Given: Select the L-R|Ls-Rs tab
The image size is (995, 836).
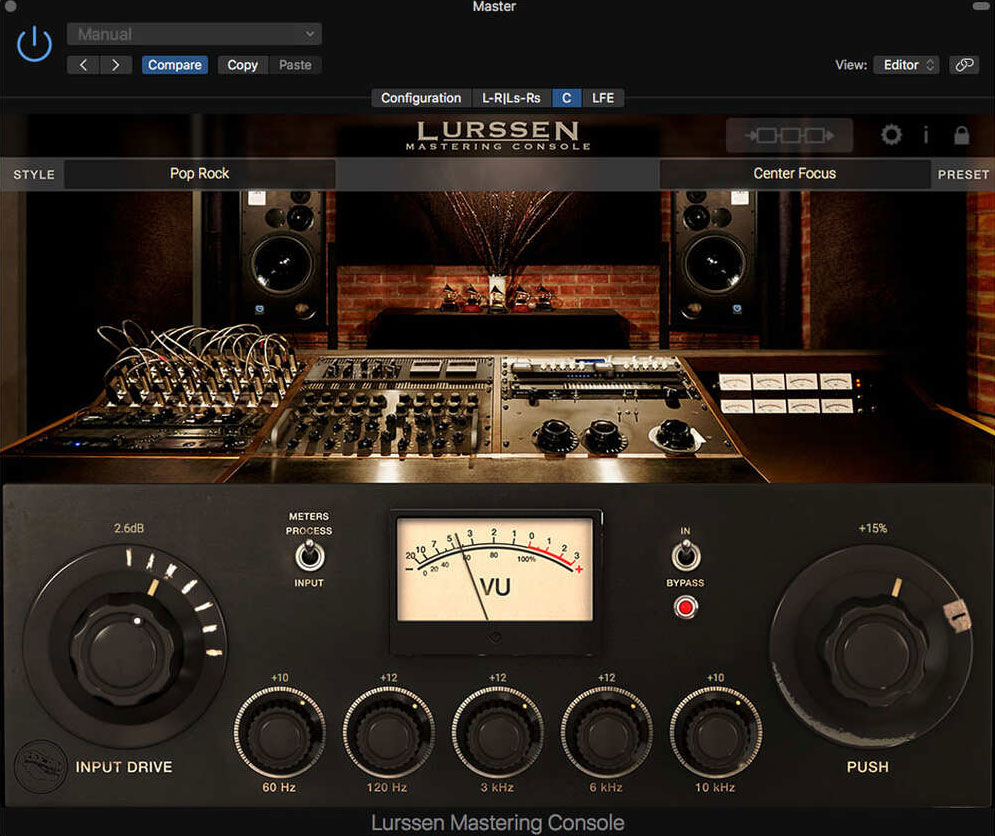Looking at the screenshot, I should (511, 98).
